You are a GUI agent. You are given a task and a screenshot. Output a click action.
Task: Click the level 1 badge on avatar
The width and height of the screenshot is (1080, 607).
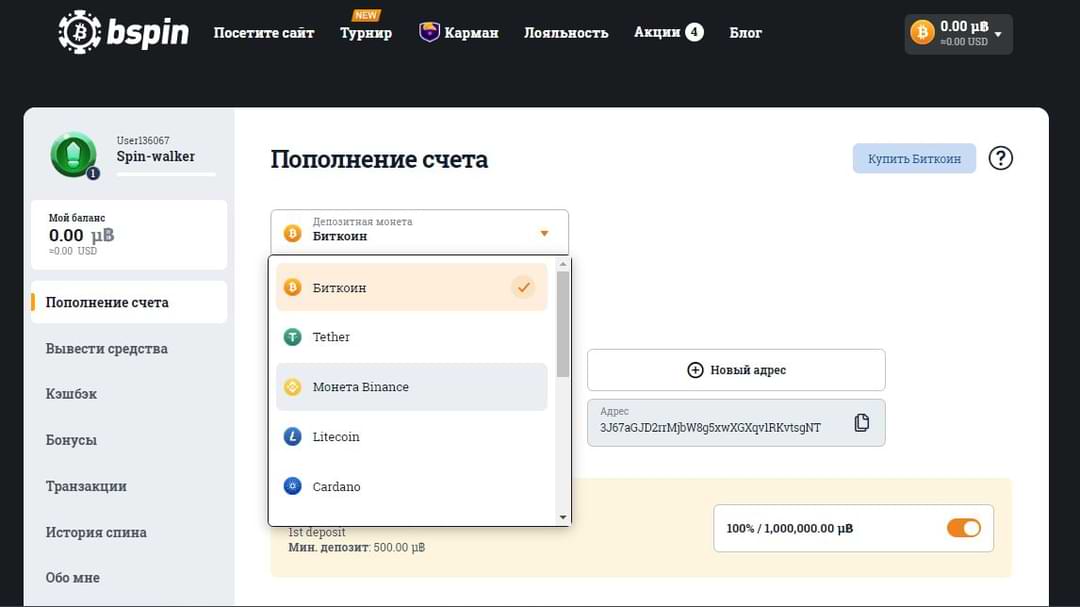93,174
